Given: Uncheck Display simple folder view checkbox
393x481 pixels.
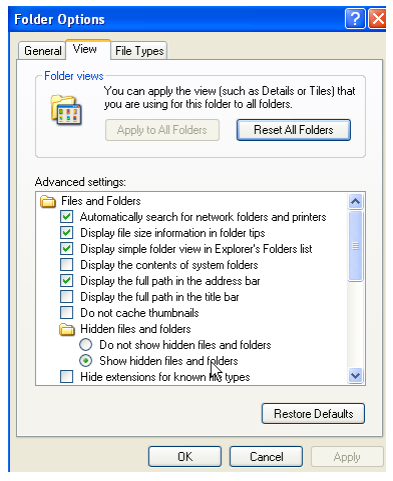Looking at the screenshot, I should [x=67, y=249].
